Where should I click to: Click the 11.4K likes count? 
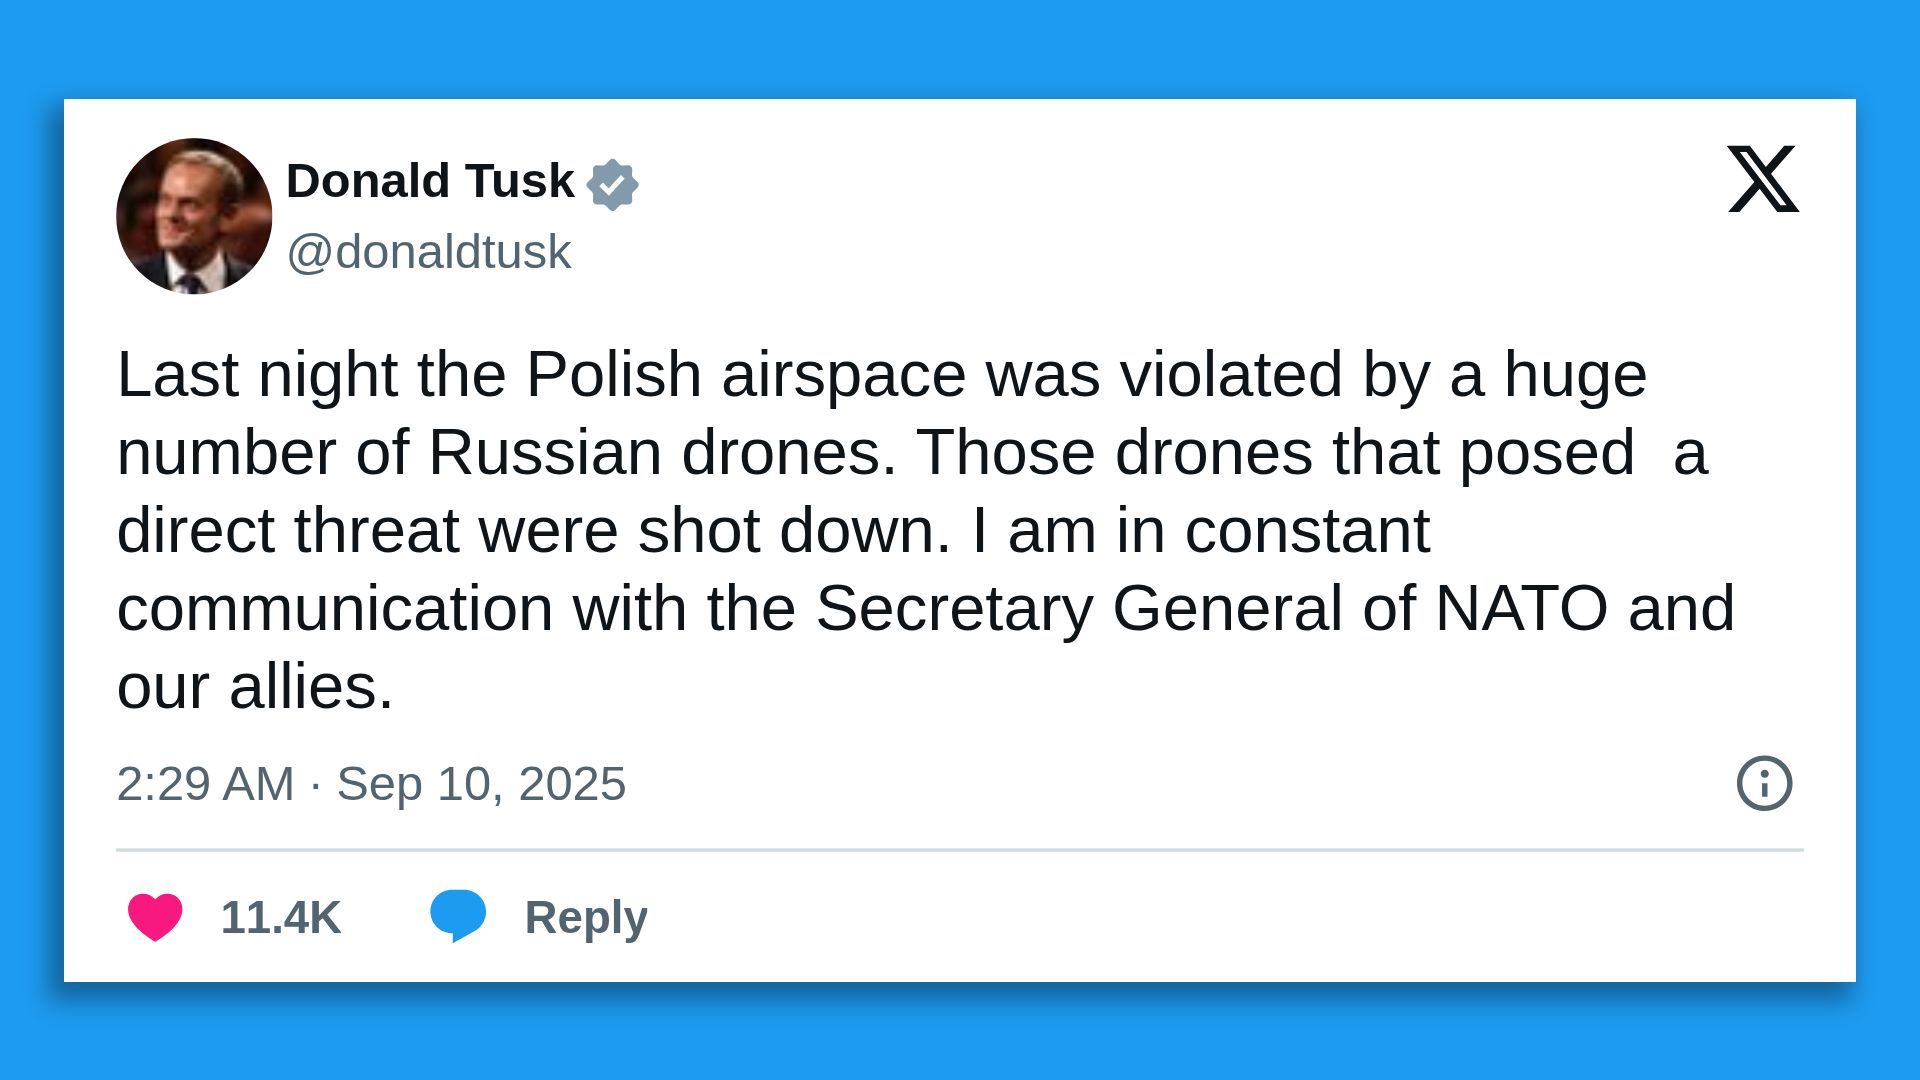(x=281, y=917)
